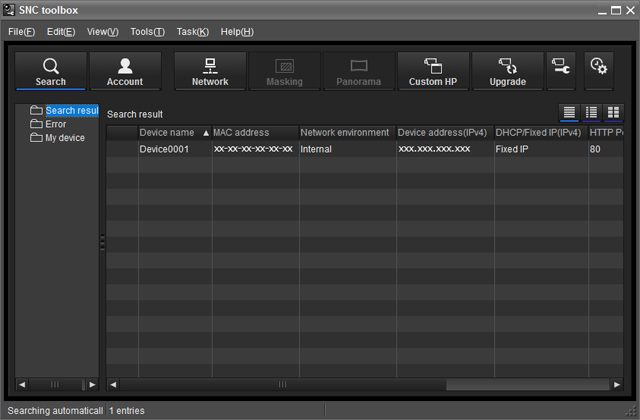This screenshot has height=420, width=640.
Task: Click the Search toolbar button
Action: [50, 71]
